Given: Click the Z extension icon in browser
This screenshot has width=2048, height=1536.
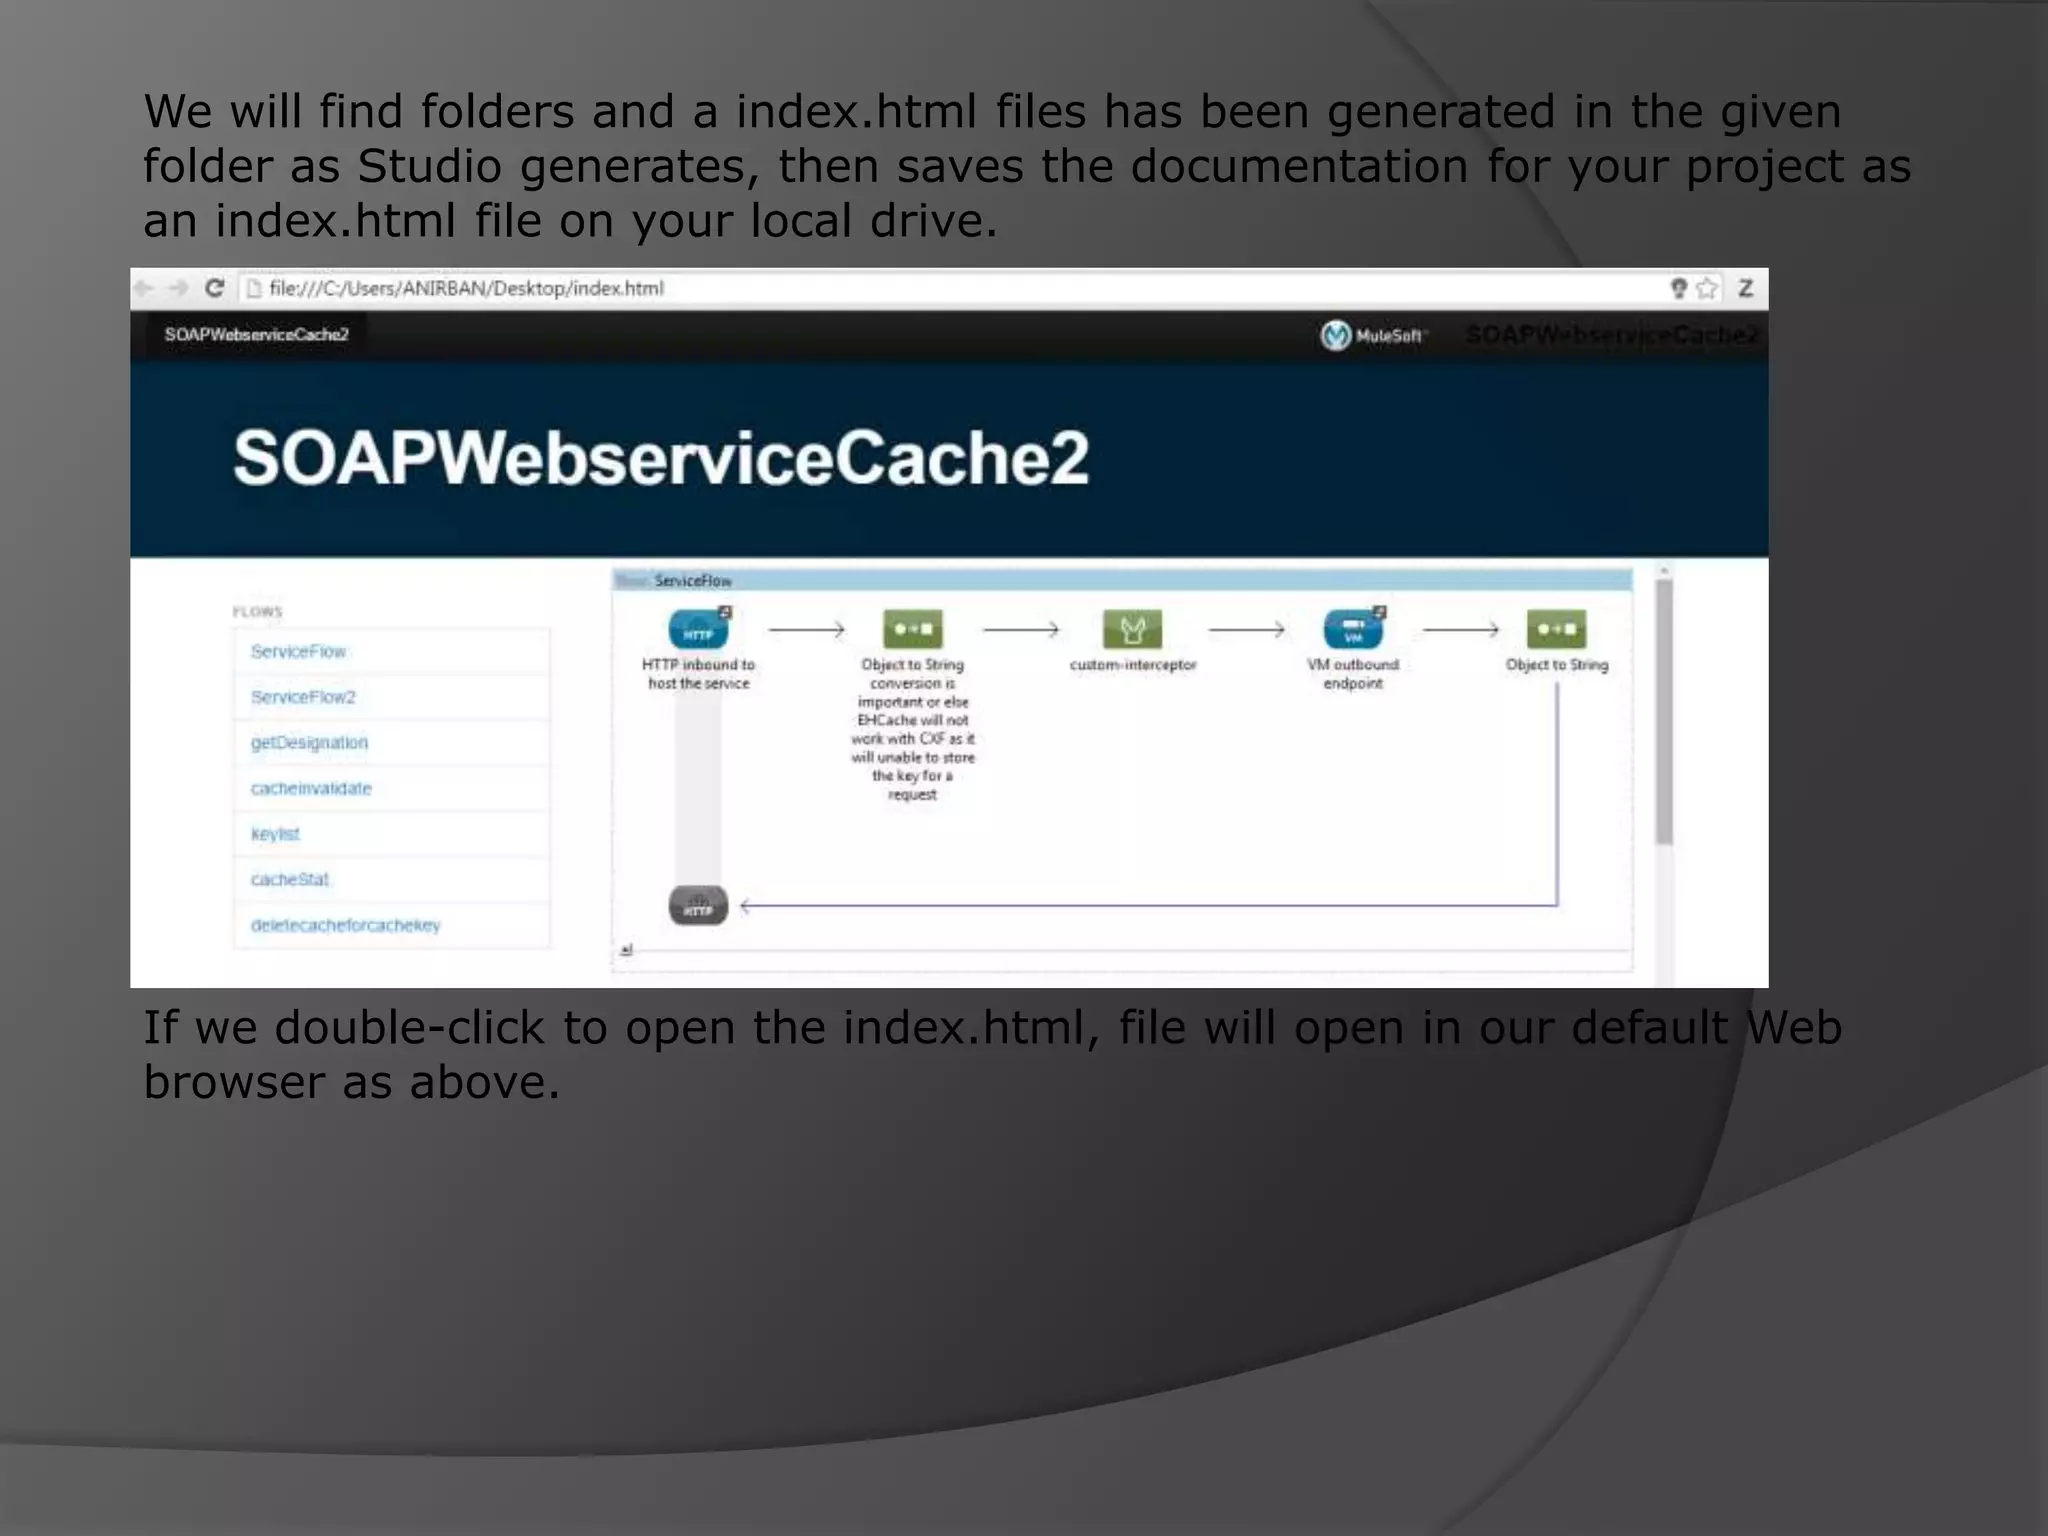Looking at the screenshot, I should [1746, 288].
